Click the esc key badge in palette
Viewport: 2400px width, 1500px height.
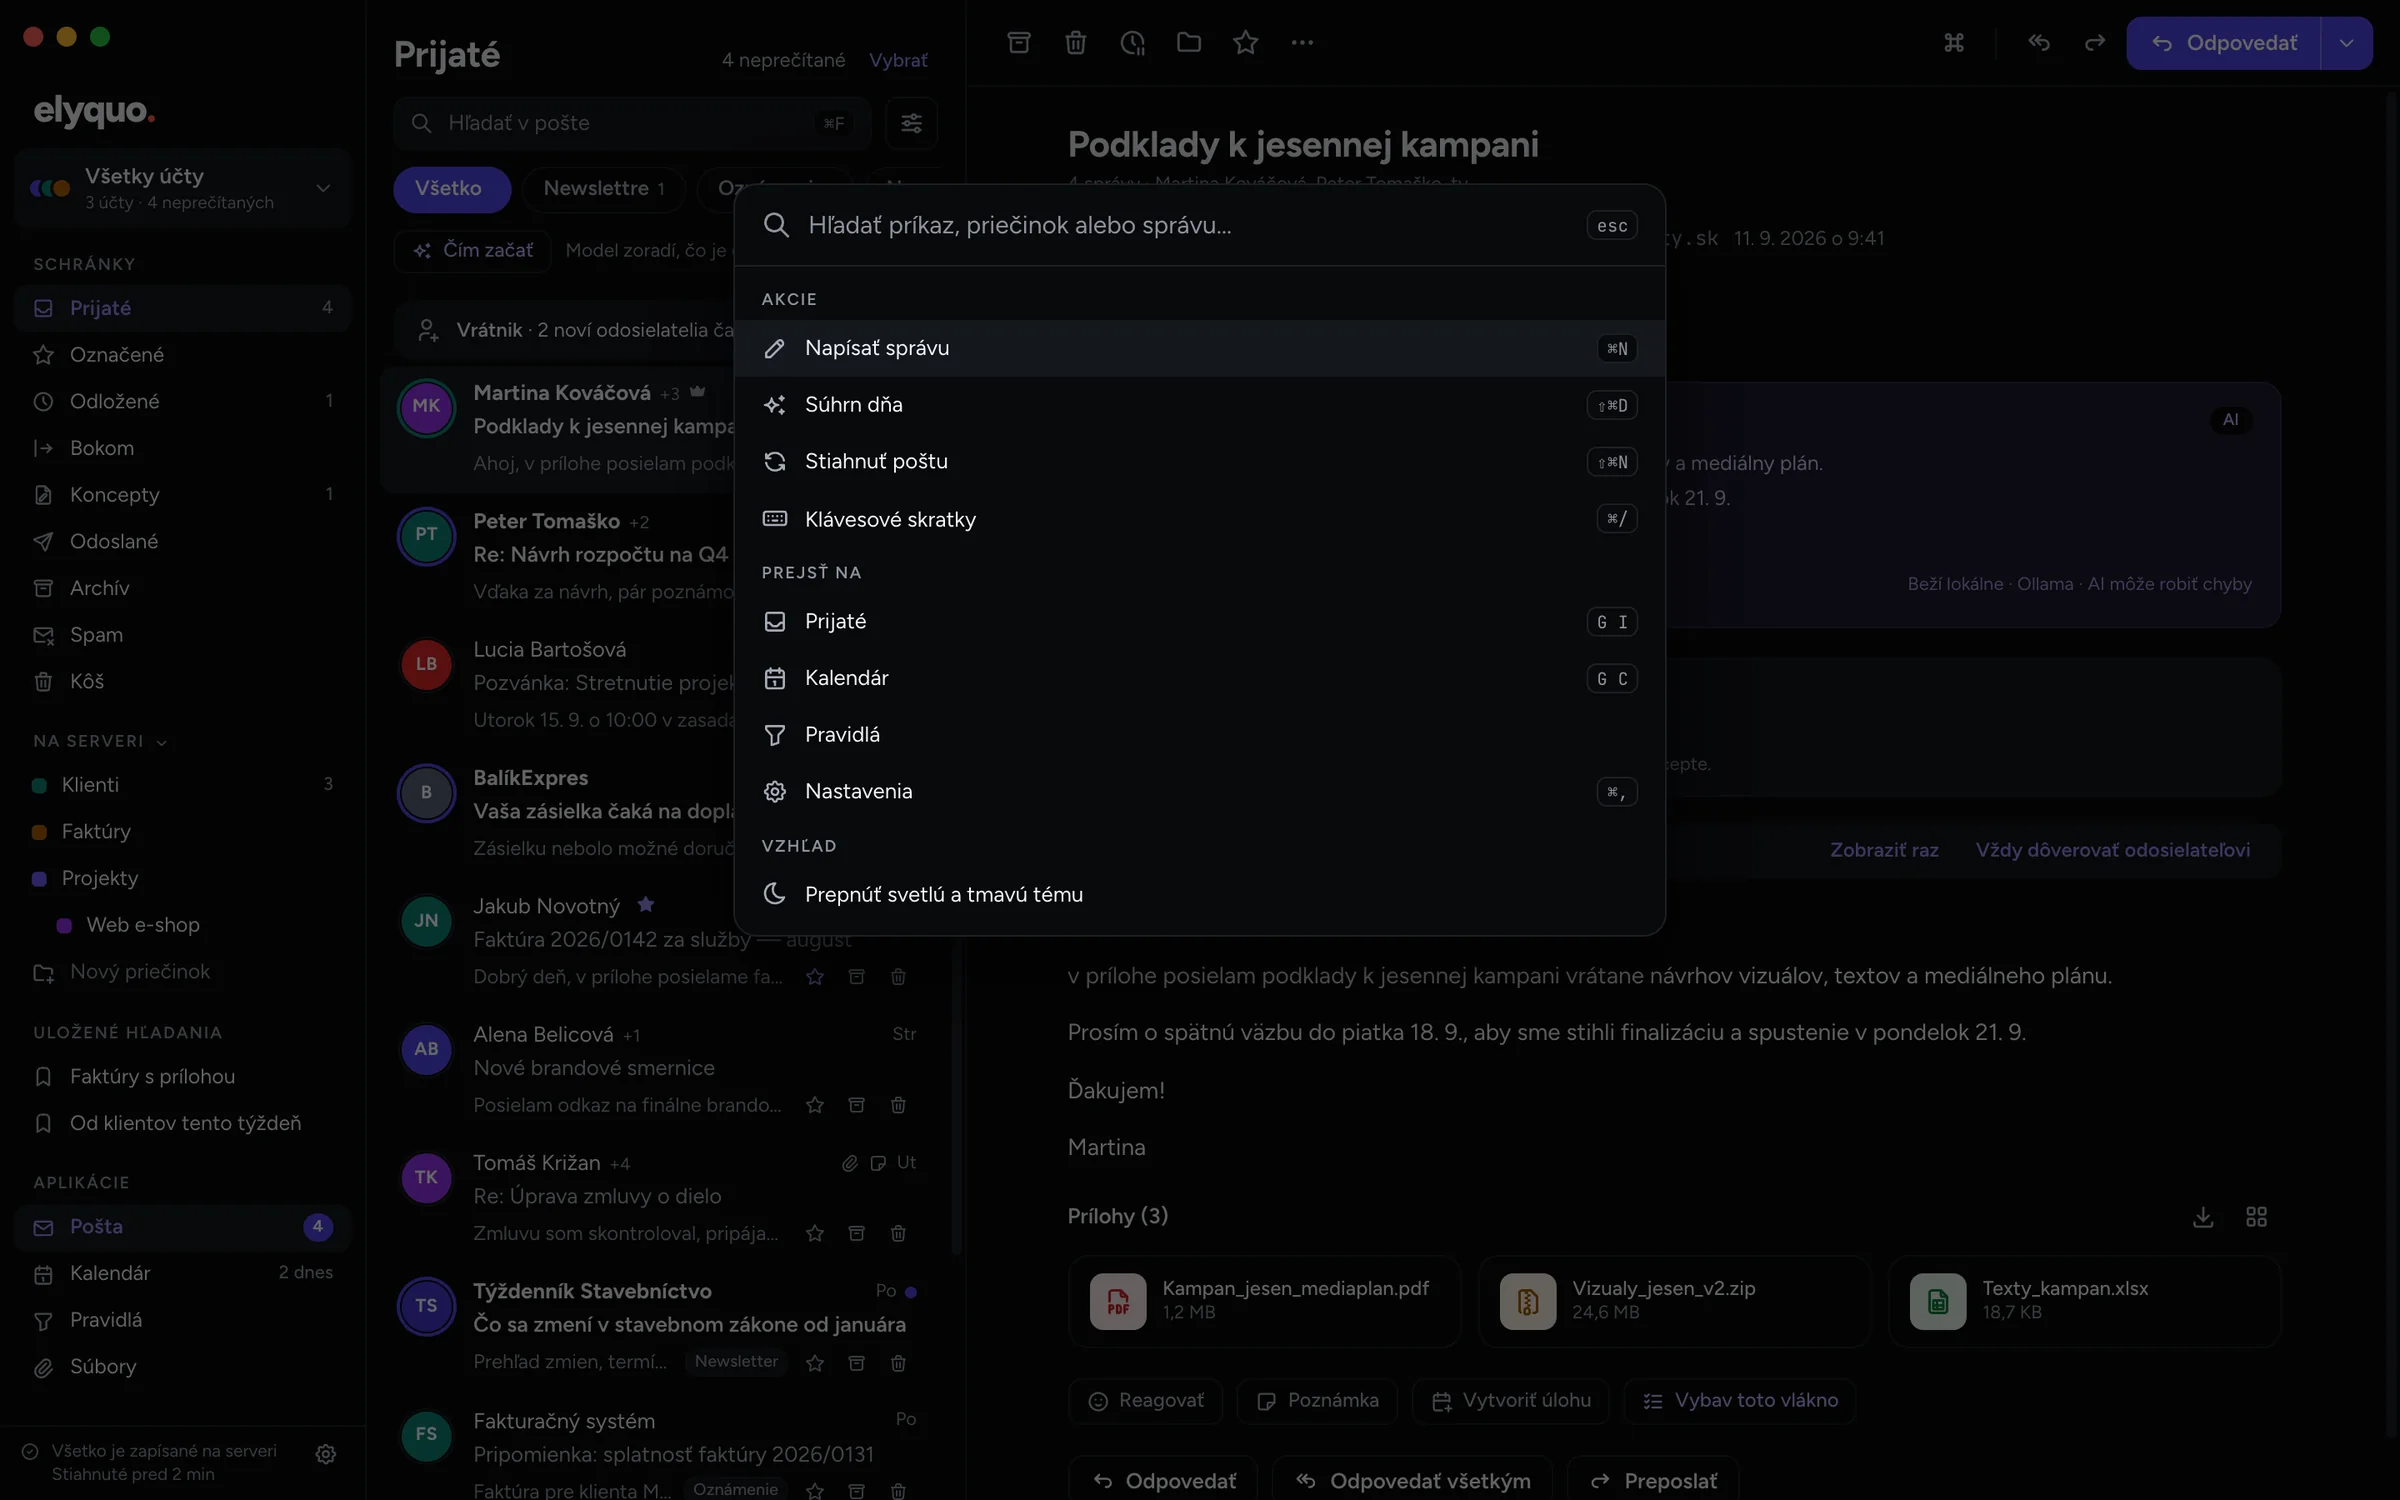(x=1611, y=226)
